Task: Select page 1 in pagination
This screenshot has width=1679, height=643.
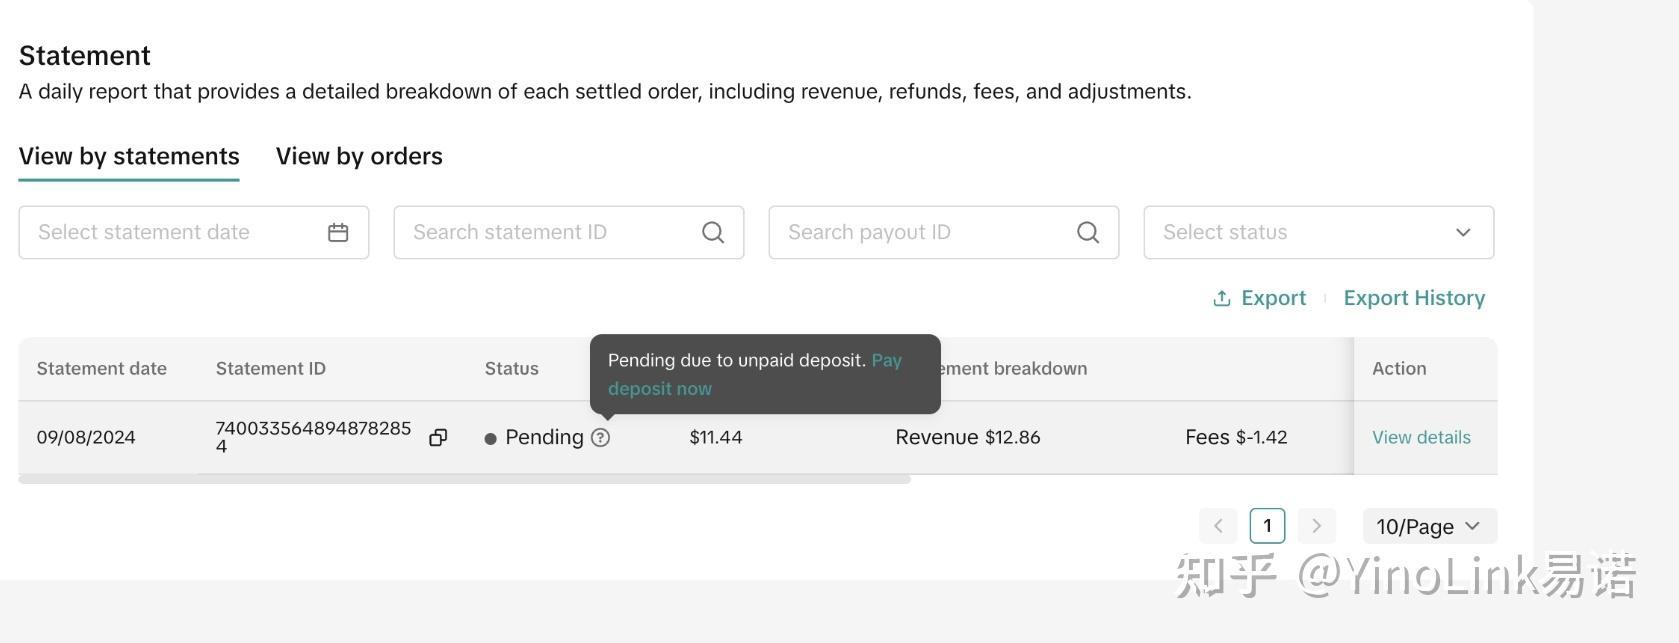Action: [1267, 526]
